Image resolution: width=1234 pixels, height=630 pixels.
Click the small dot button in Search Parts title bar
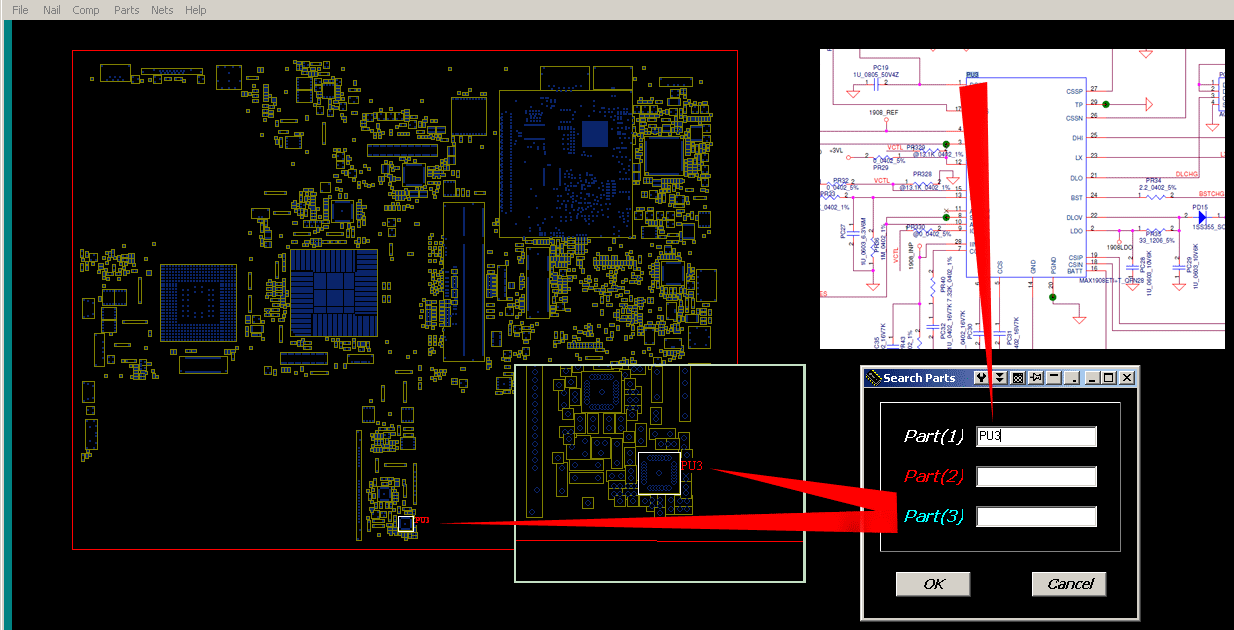(1072, 378)
